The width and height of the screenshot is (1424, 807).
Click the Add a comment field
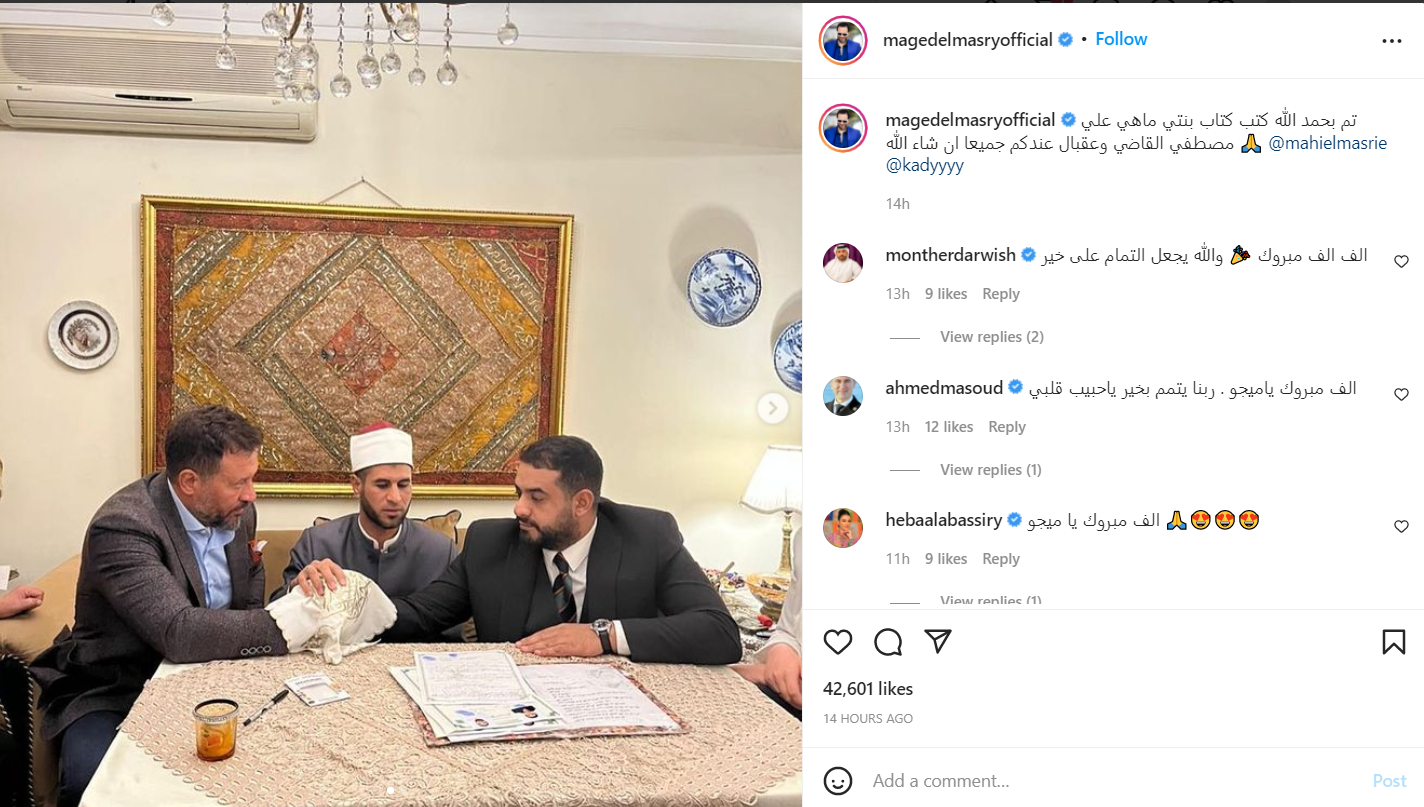pyautogui.click(x=1110, y=781)
